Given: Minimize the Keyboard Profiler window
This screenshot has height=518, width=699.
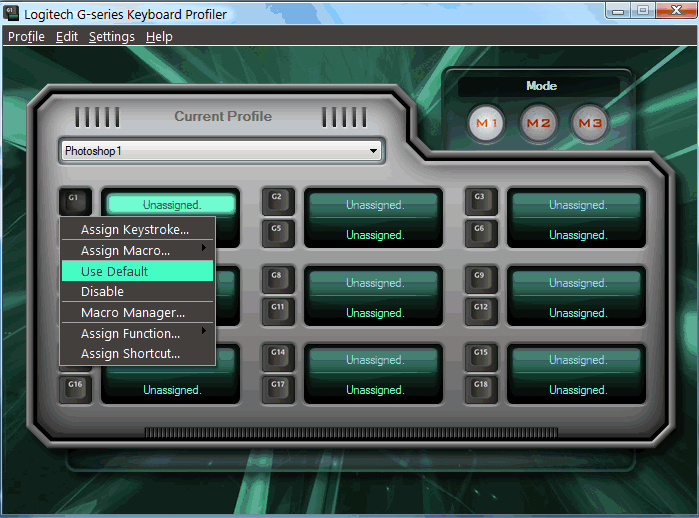Looking at the screenshot, I should pos(618,11).
